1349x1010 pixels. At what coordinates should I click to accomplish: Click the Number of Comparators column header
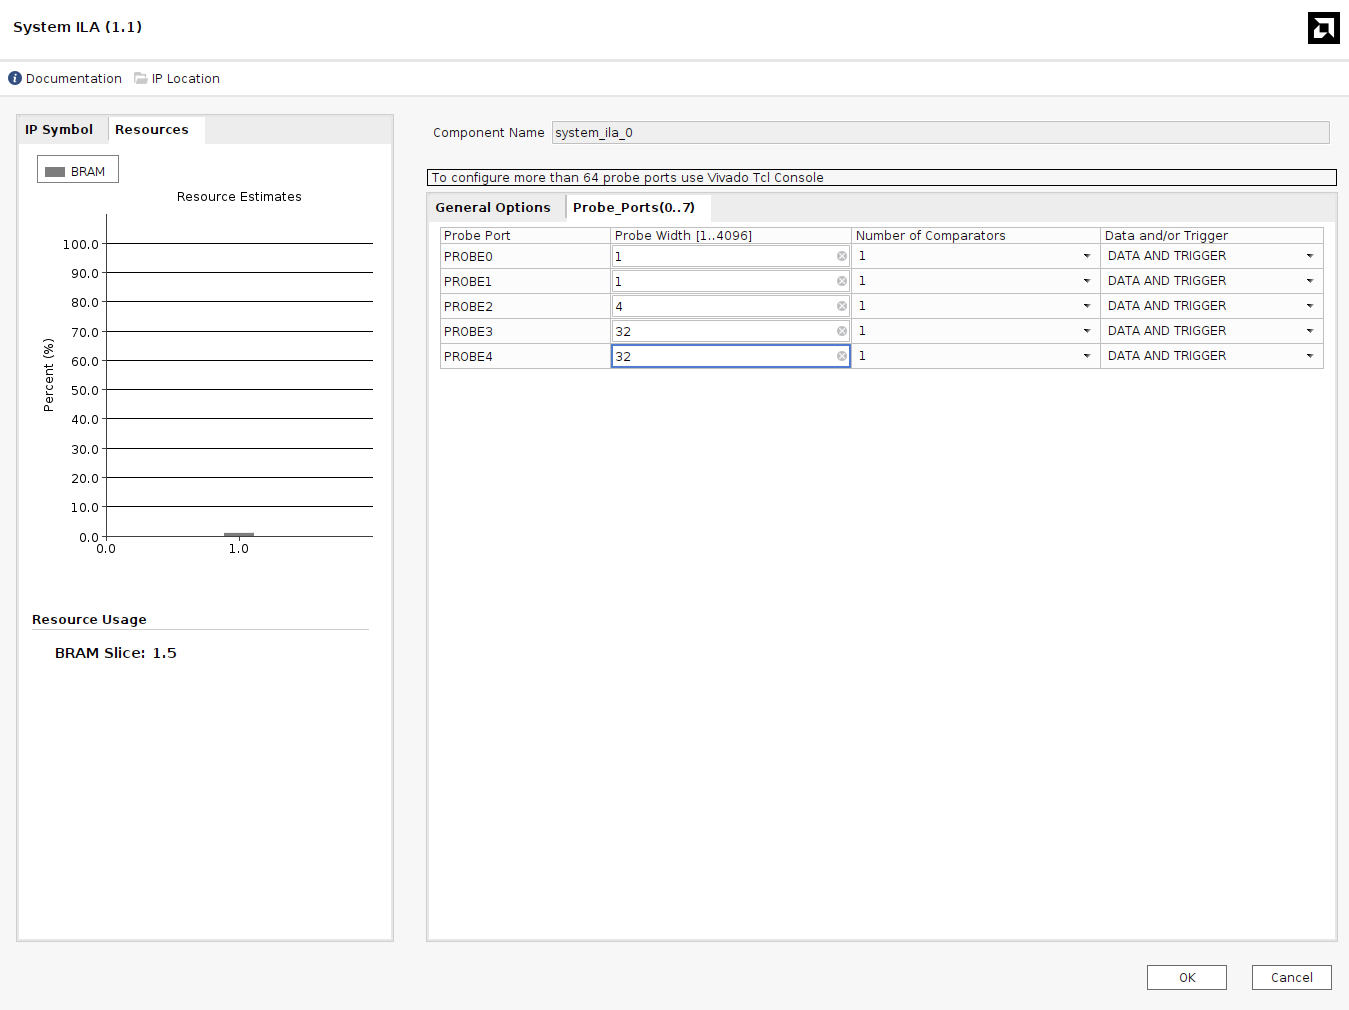[976, 236]
